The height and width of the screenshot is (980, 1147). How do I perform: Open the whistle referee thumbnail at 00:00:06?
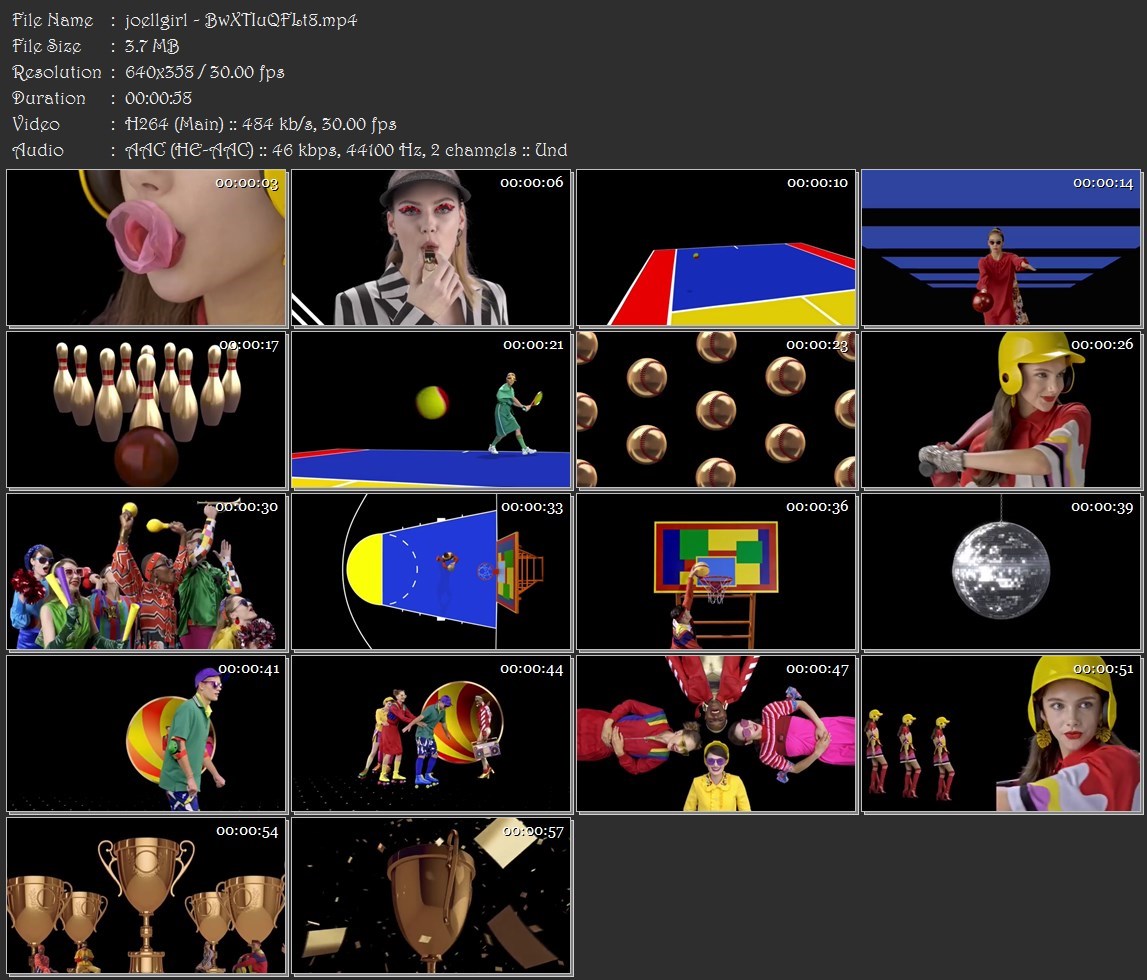tap(431, 247)
